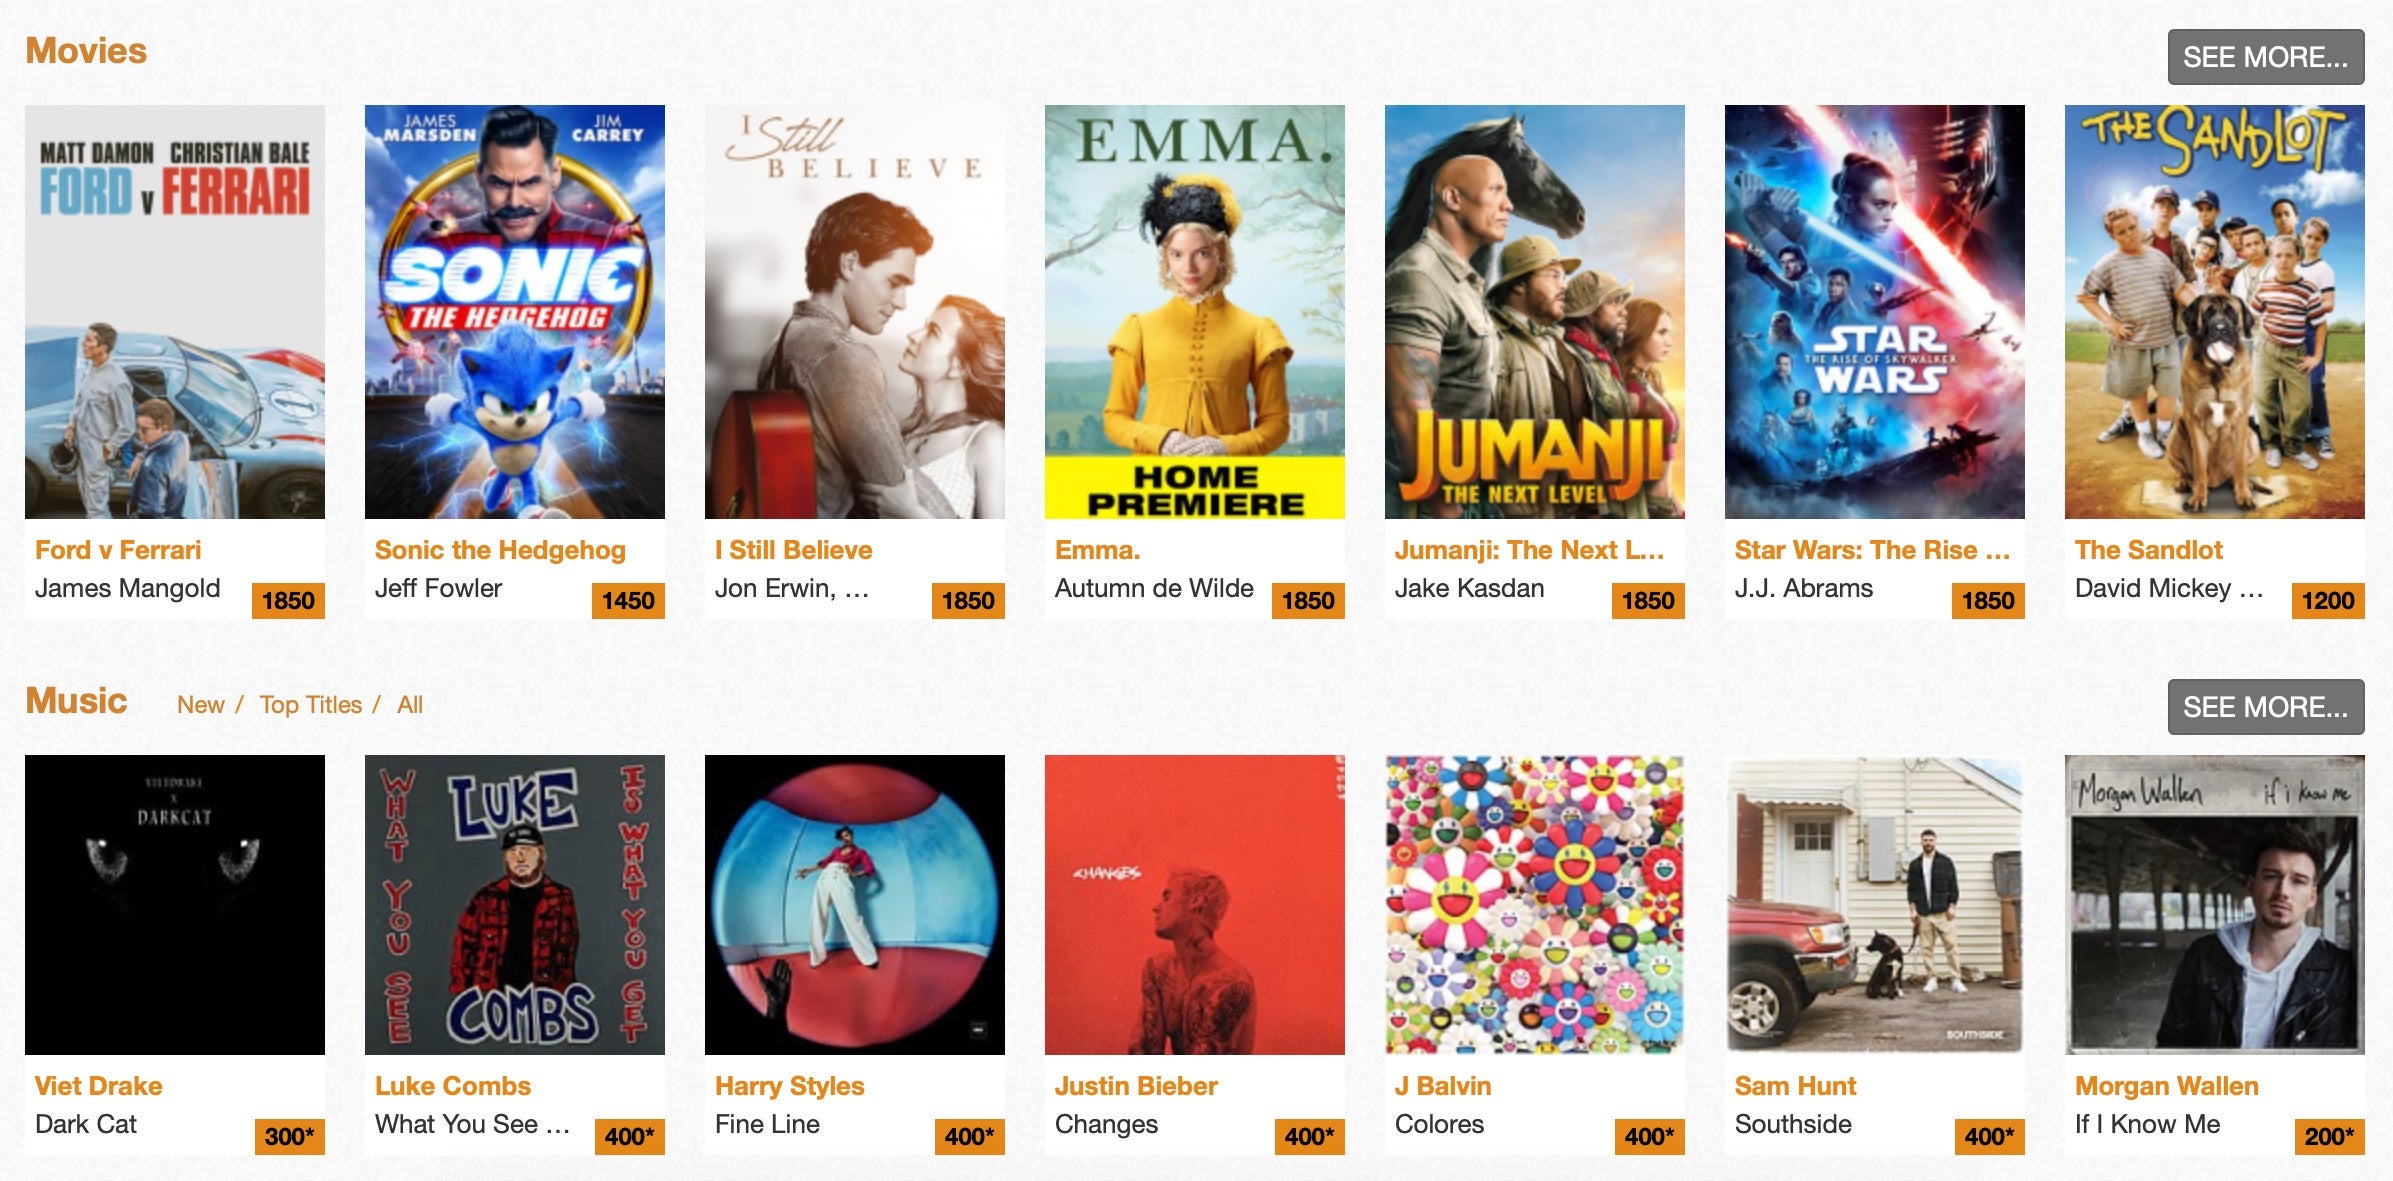Show All music titles
2393x1181 pixels.
coord(410,705)
